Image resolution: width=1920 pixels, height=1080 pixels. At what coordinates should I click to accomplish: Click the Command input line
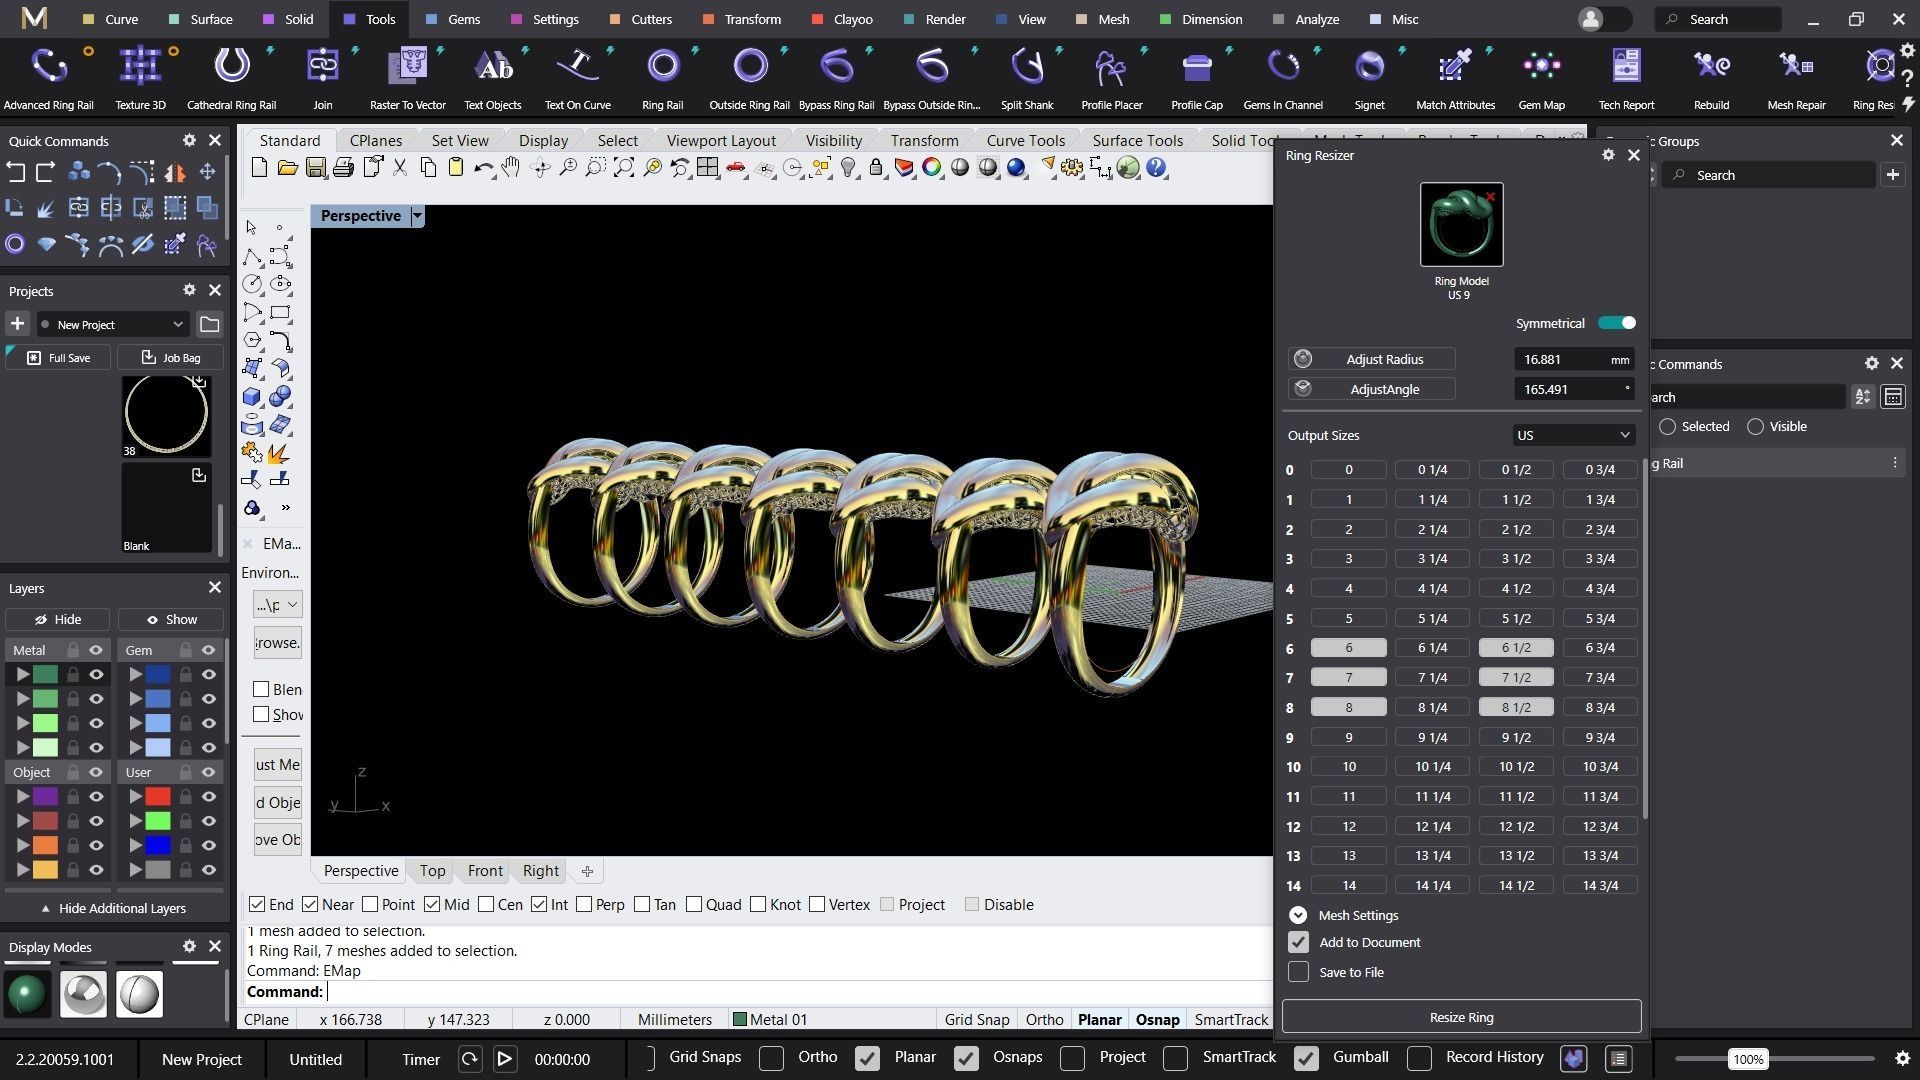point(756,992)
